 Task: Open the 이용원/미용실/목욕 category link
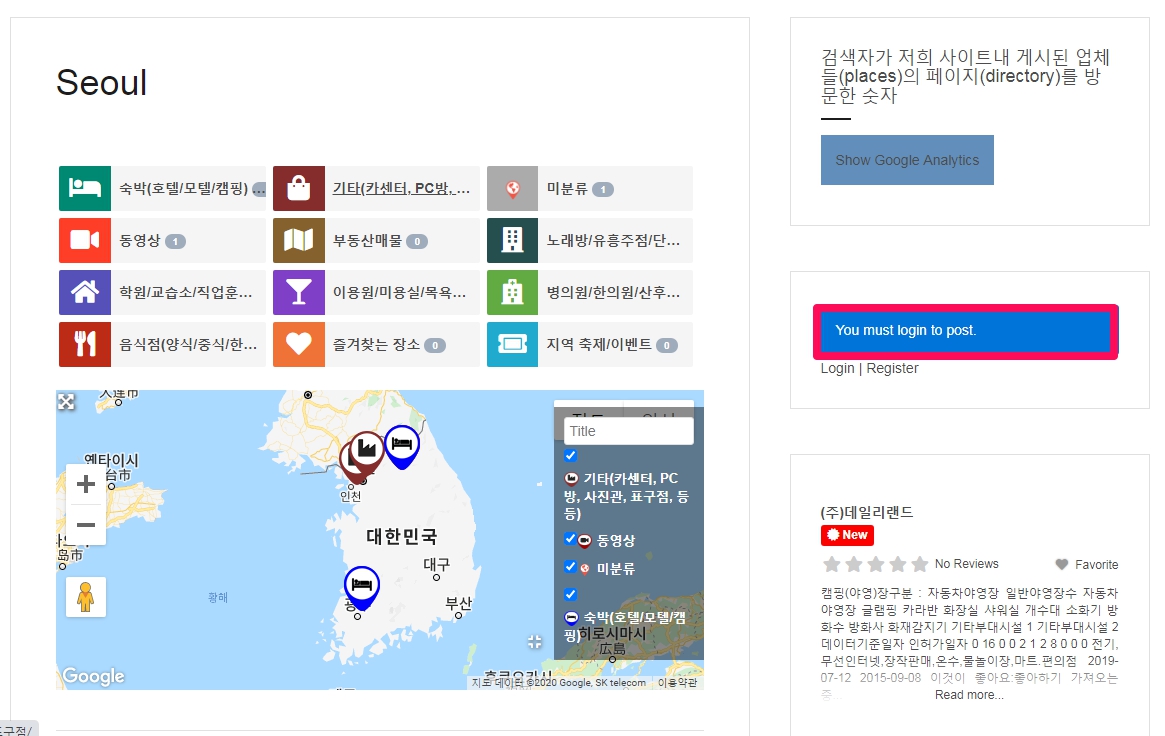coord(400,293)
